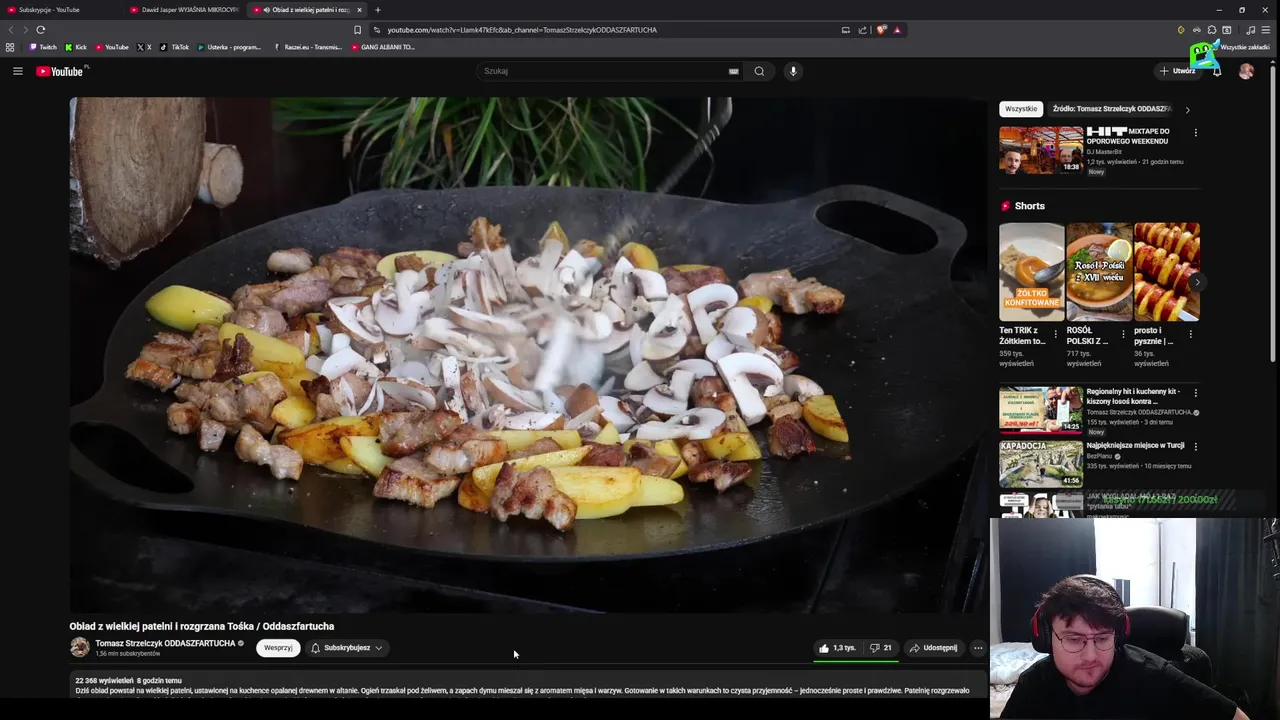Click the Udostępnij share button
This screenshot has width=1280, height=720.
pyautogui.click(x=933, y=648)
